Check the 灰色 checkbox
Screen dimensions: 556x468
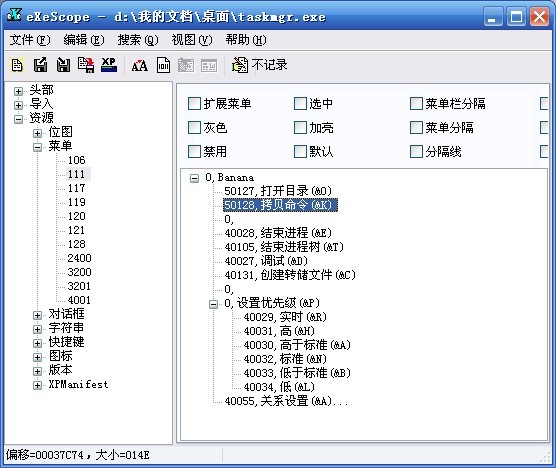click(x=194, y=128)
